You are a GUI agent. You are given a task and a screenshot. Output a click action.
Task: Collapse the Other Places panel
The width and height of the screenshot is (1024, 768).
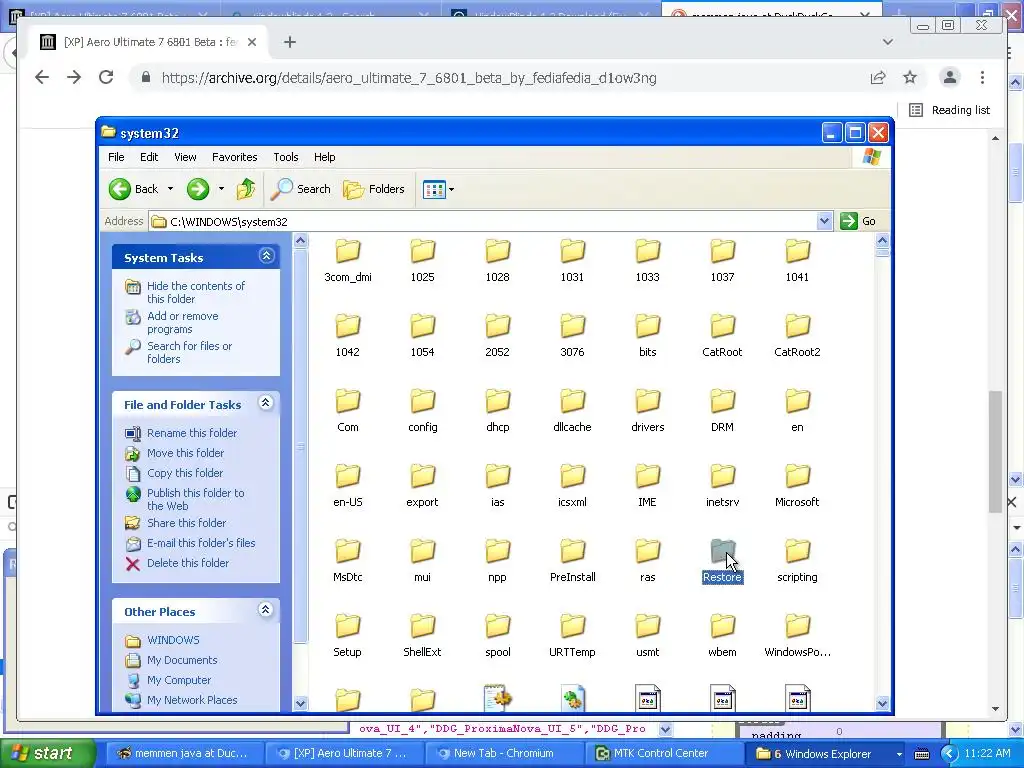(x=266, y=610)
